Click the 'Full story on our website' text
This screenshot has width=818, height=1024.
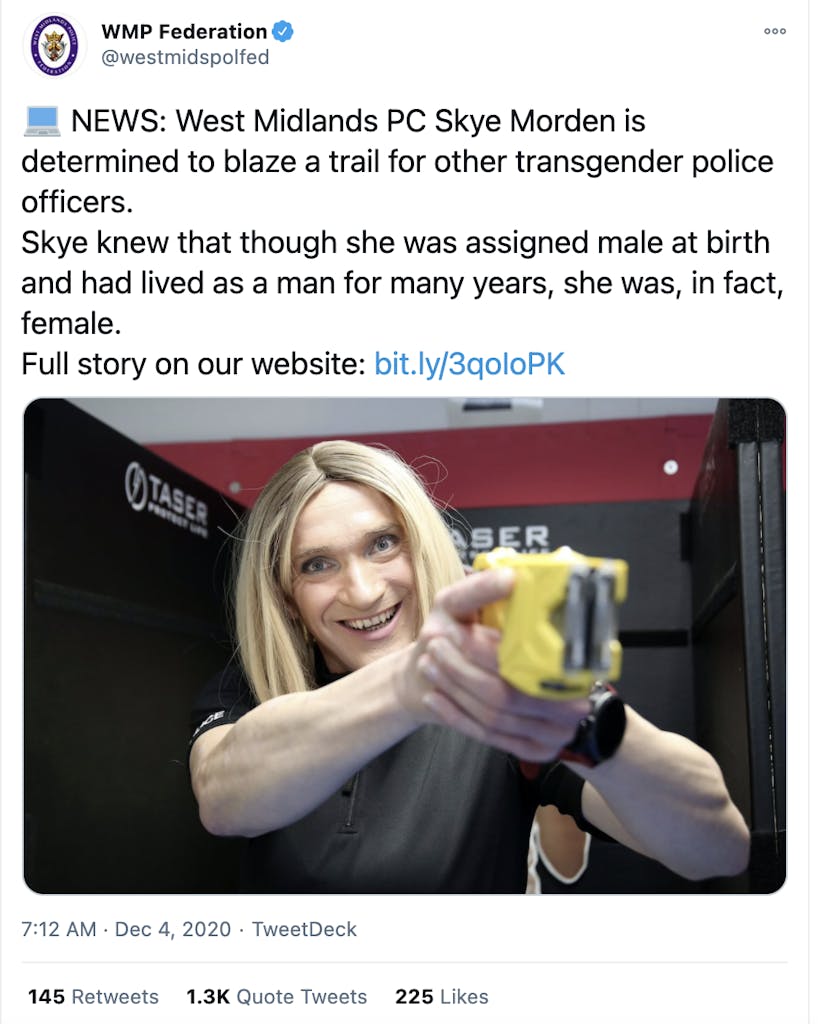pos(193,364)
